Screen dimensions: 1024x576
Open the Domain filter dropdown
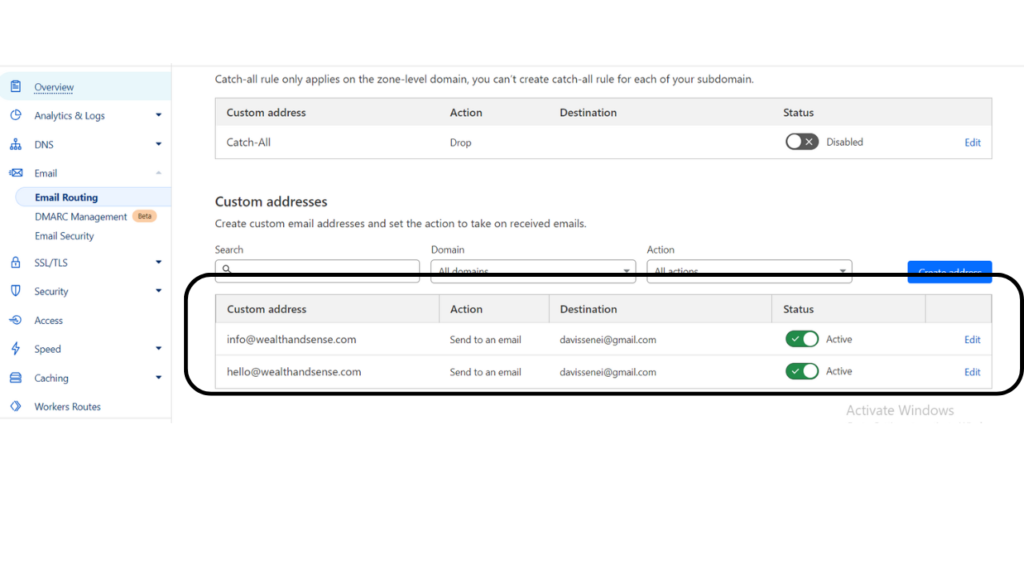(x=532, y=270)
